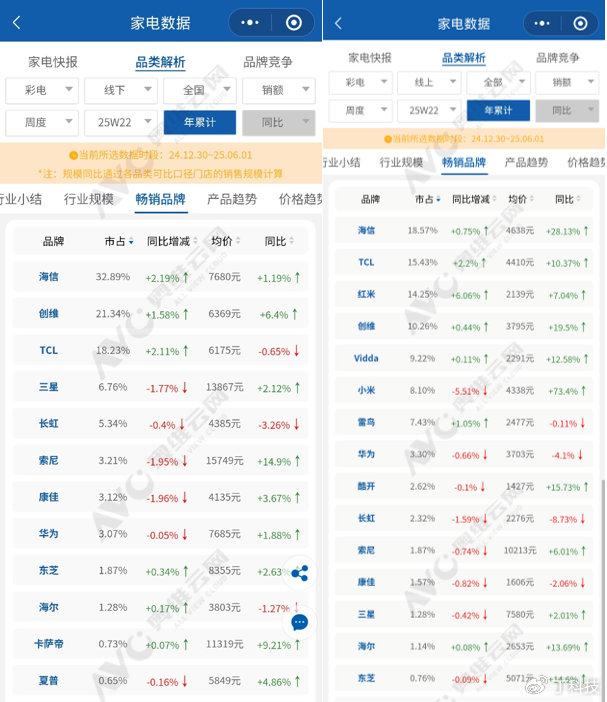Select 产品趋势 sub-tab in right panel
The width and height of the screenshot is (607, 702).
click(x=526, y=162)
